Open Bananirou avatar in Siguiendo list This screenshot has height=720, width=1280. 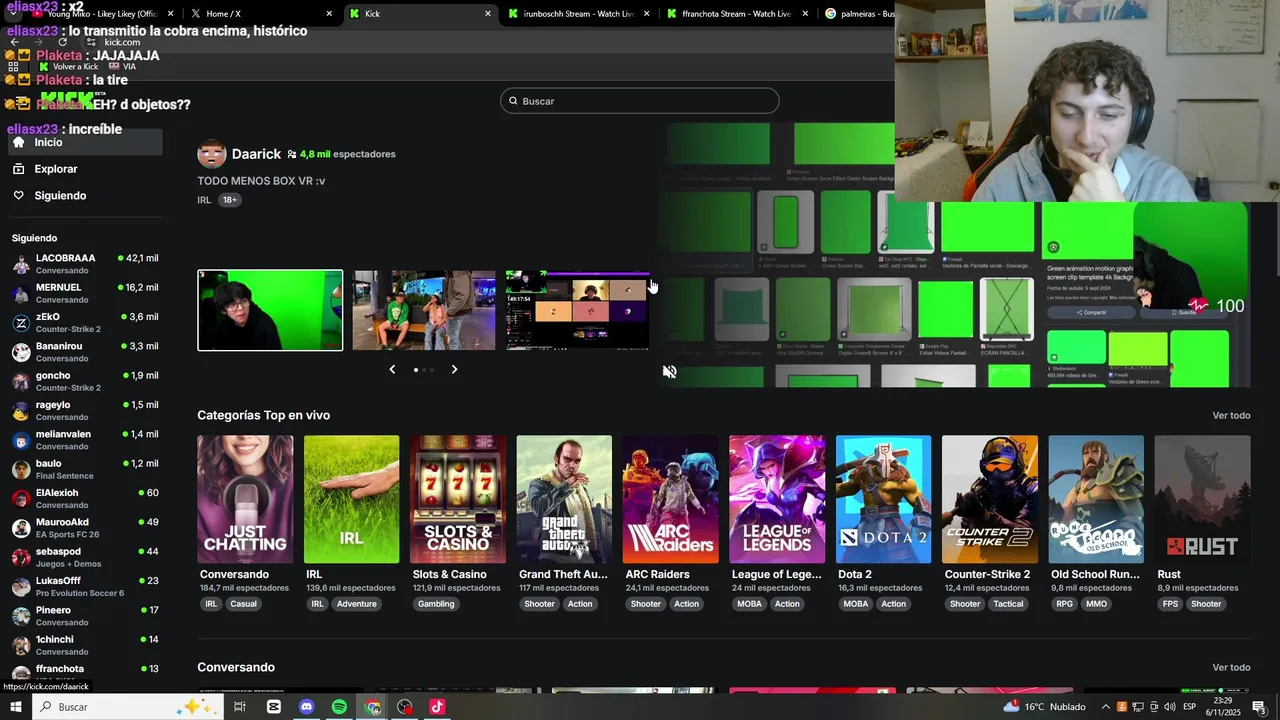(x=21, y=352)
